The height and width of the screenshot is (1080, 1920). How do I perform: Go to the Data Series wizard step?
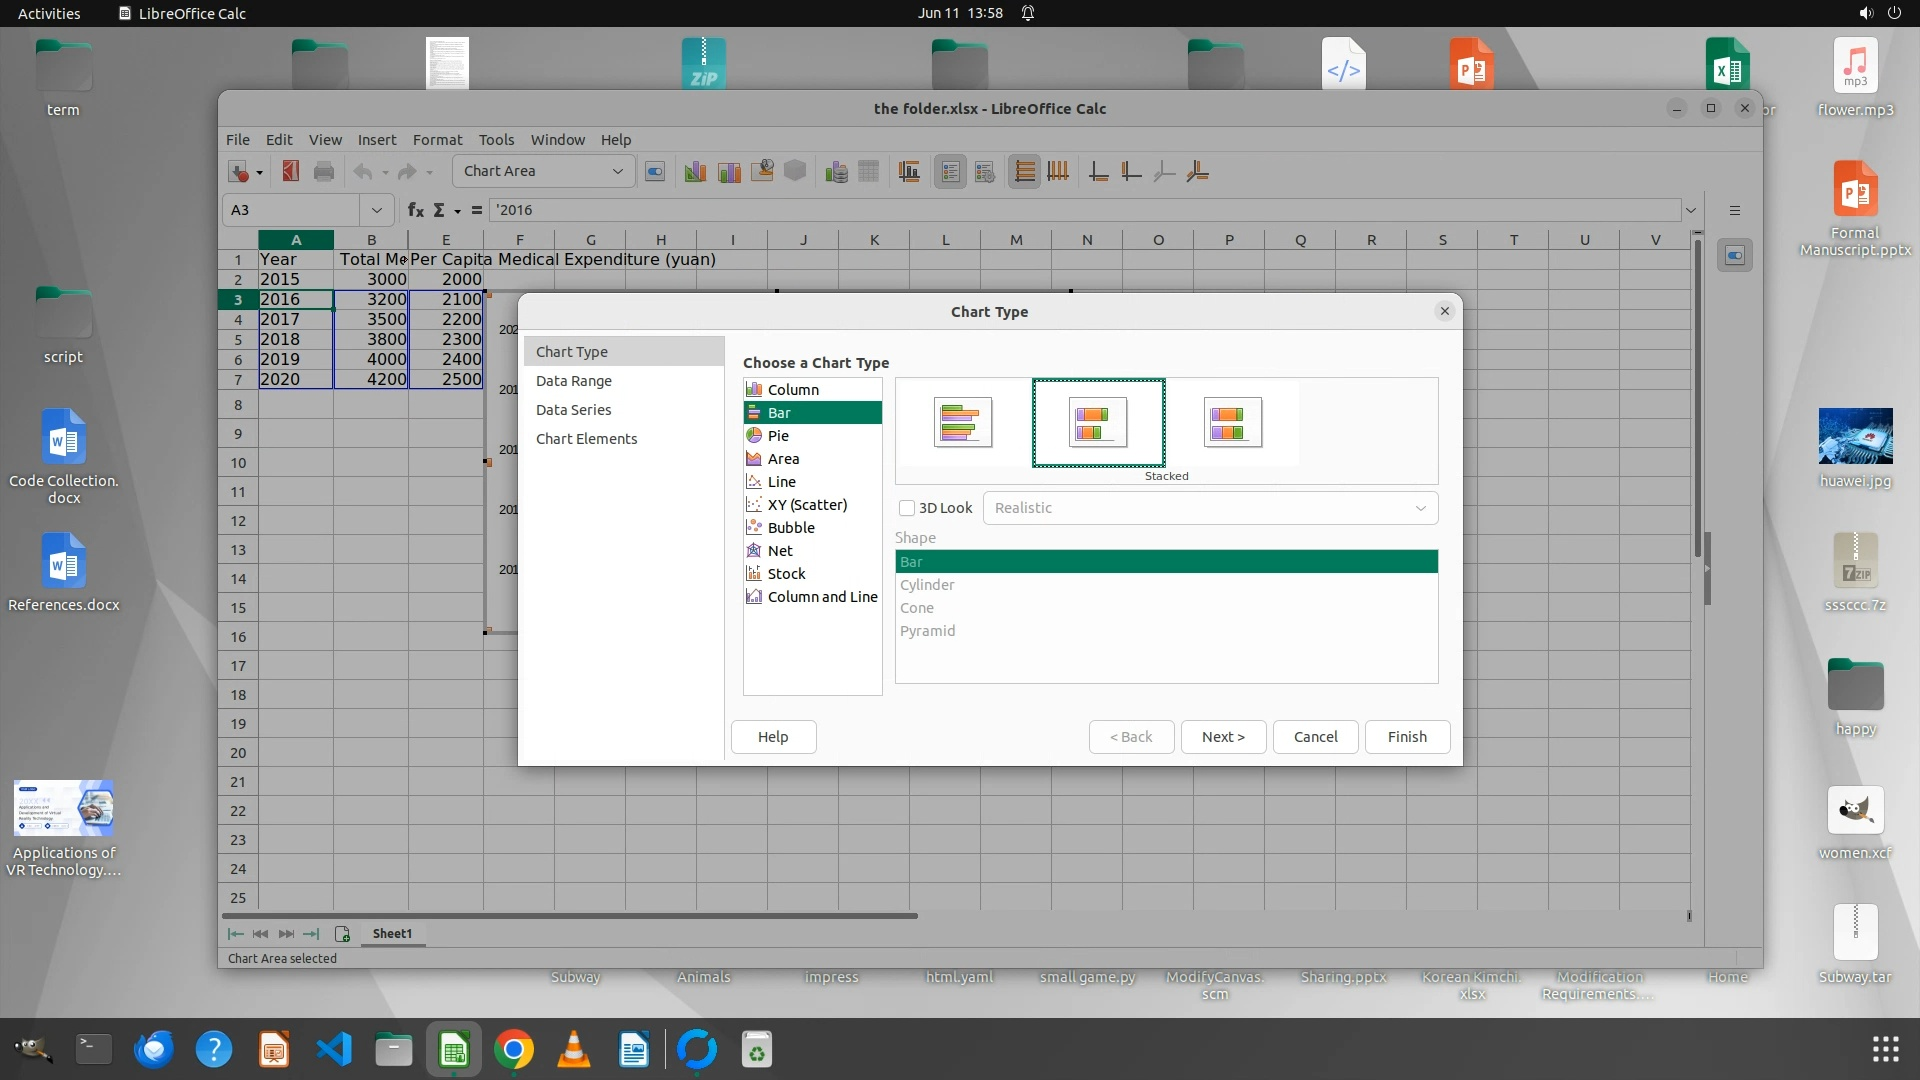point(573,410)
